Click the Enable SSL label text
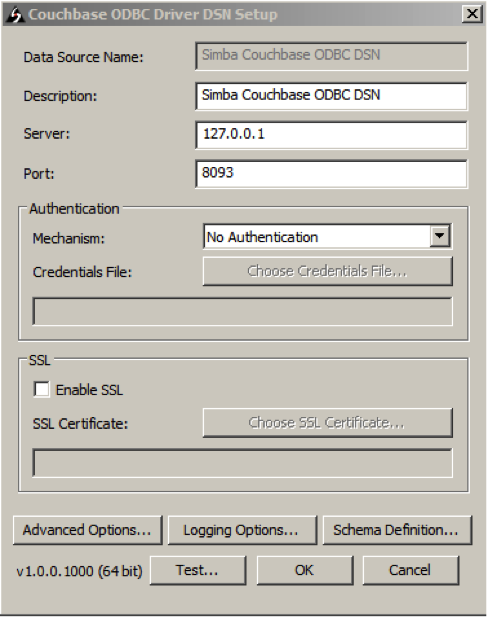Screen dimensions: 487x617 [x=89, y=390]
